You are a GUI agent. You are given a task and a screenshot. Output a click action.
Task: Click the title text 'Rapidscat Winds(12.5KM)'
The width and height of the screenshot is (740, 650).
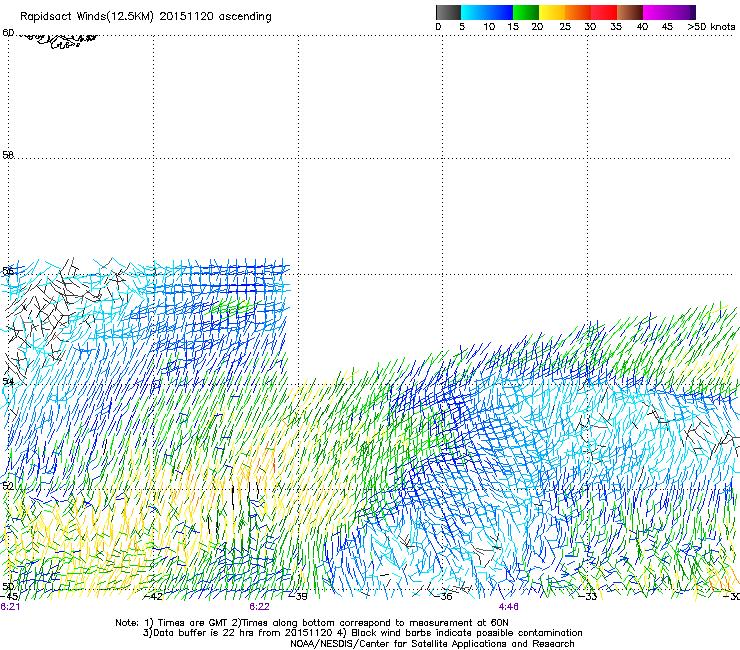point(87,17)
